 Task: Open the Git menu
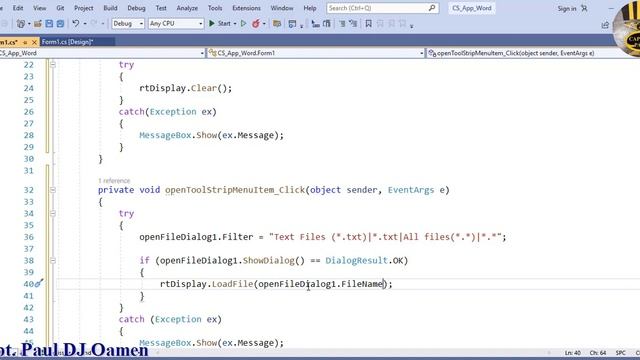pyautogui.click(x=60, y=8)
